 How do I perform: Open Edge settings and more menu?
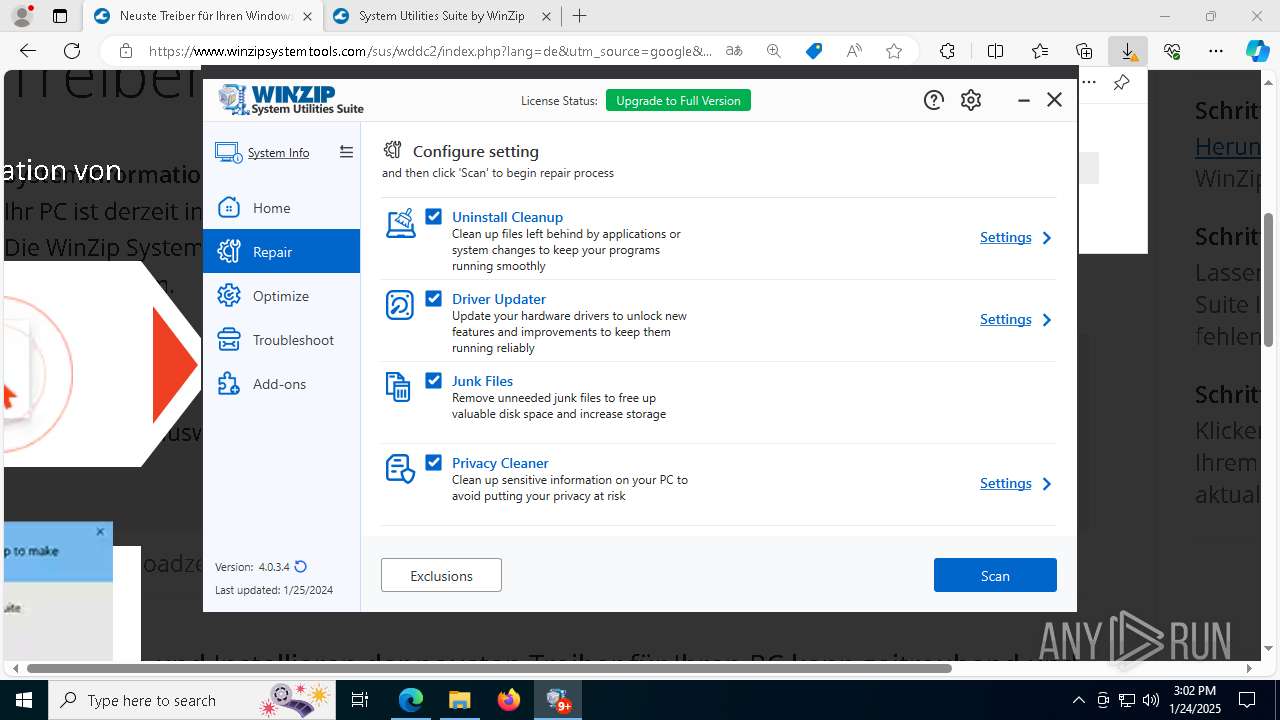coord(1215,51)
